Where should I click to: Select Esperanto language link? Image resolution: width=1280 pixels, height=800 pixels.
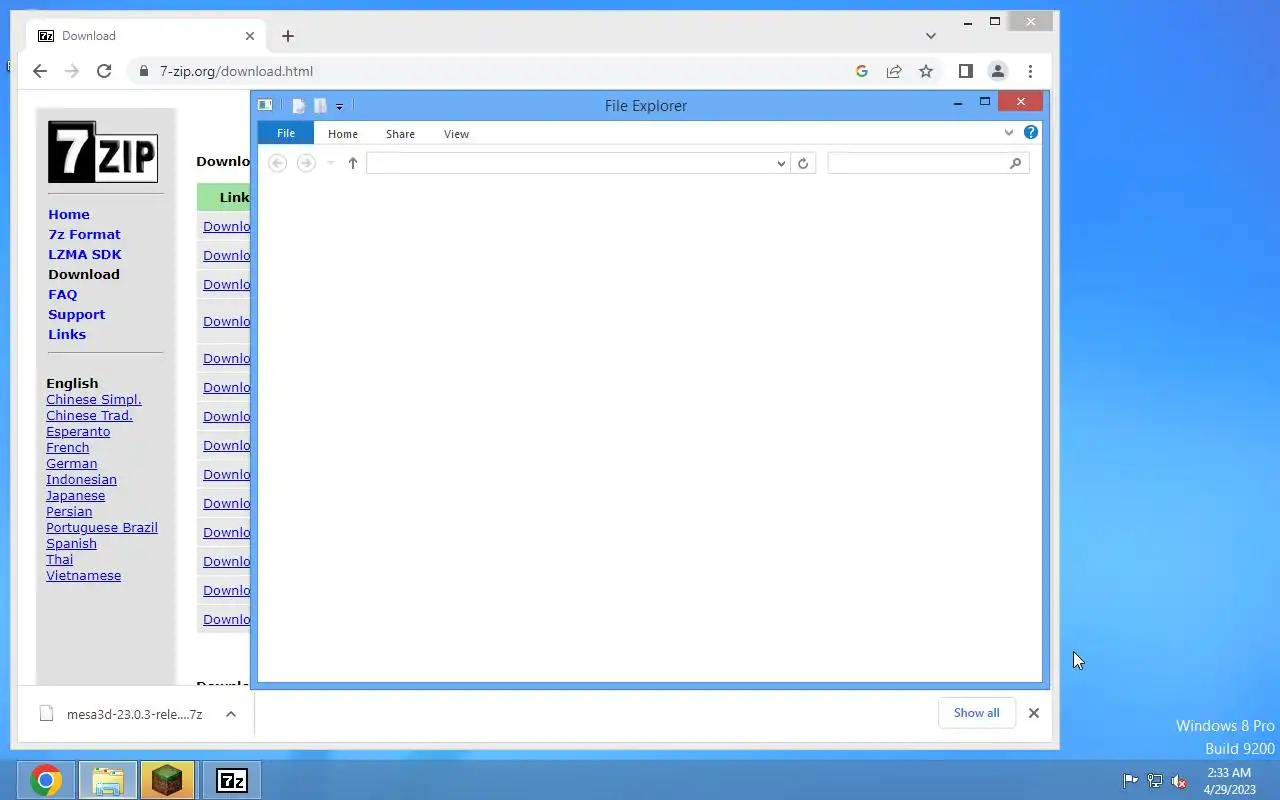[x=78, y=431]
